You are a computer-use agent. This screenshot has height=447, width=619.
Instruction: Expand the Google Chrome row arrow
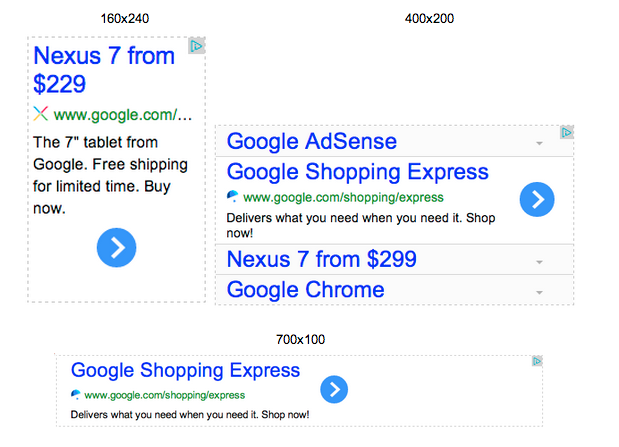pyautogui.click(x=539, y=293)
